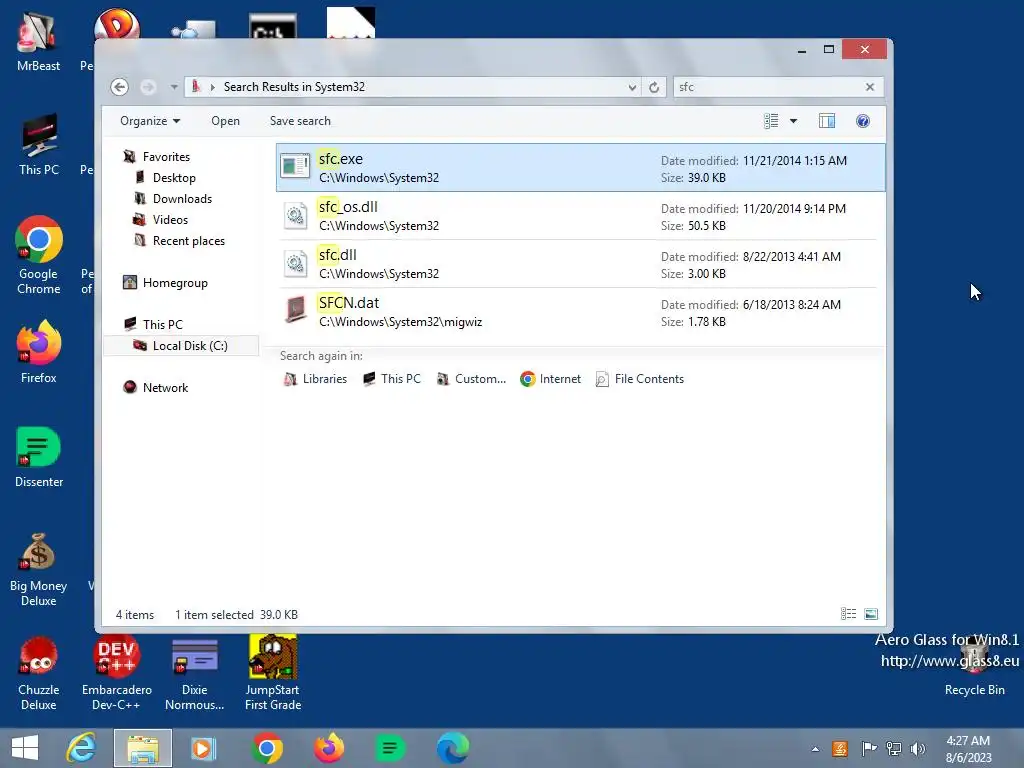Click the Back navigation arrow

coord(120,87)
